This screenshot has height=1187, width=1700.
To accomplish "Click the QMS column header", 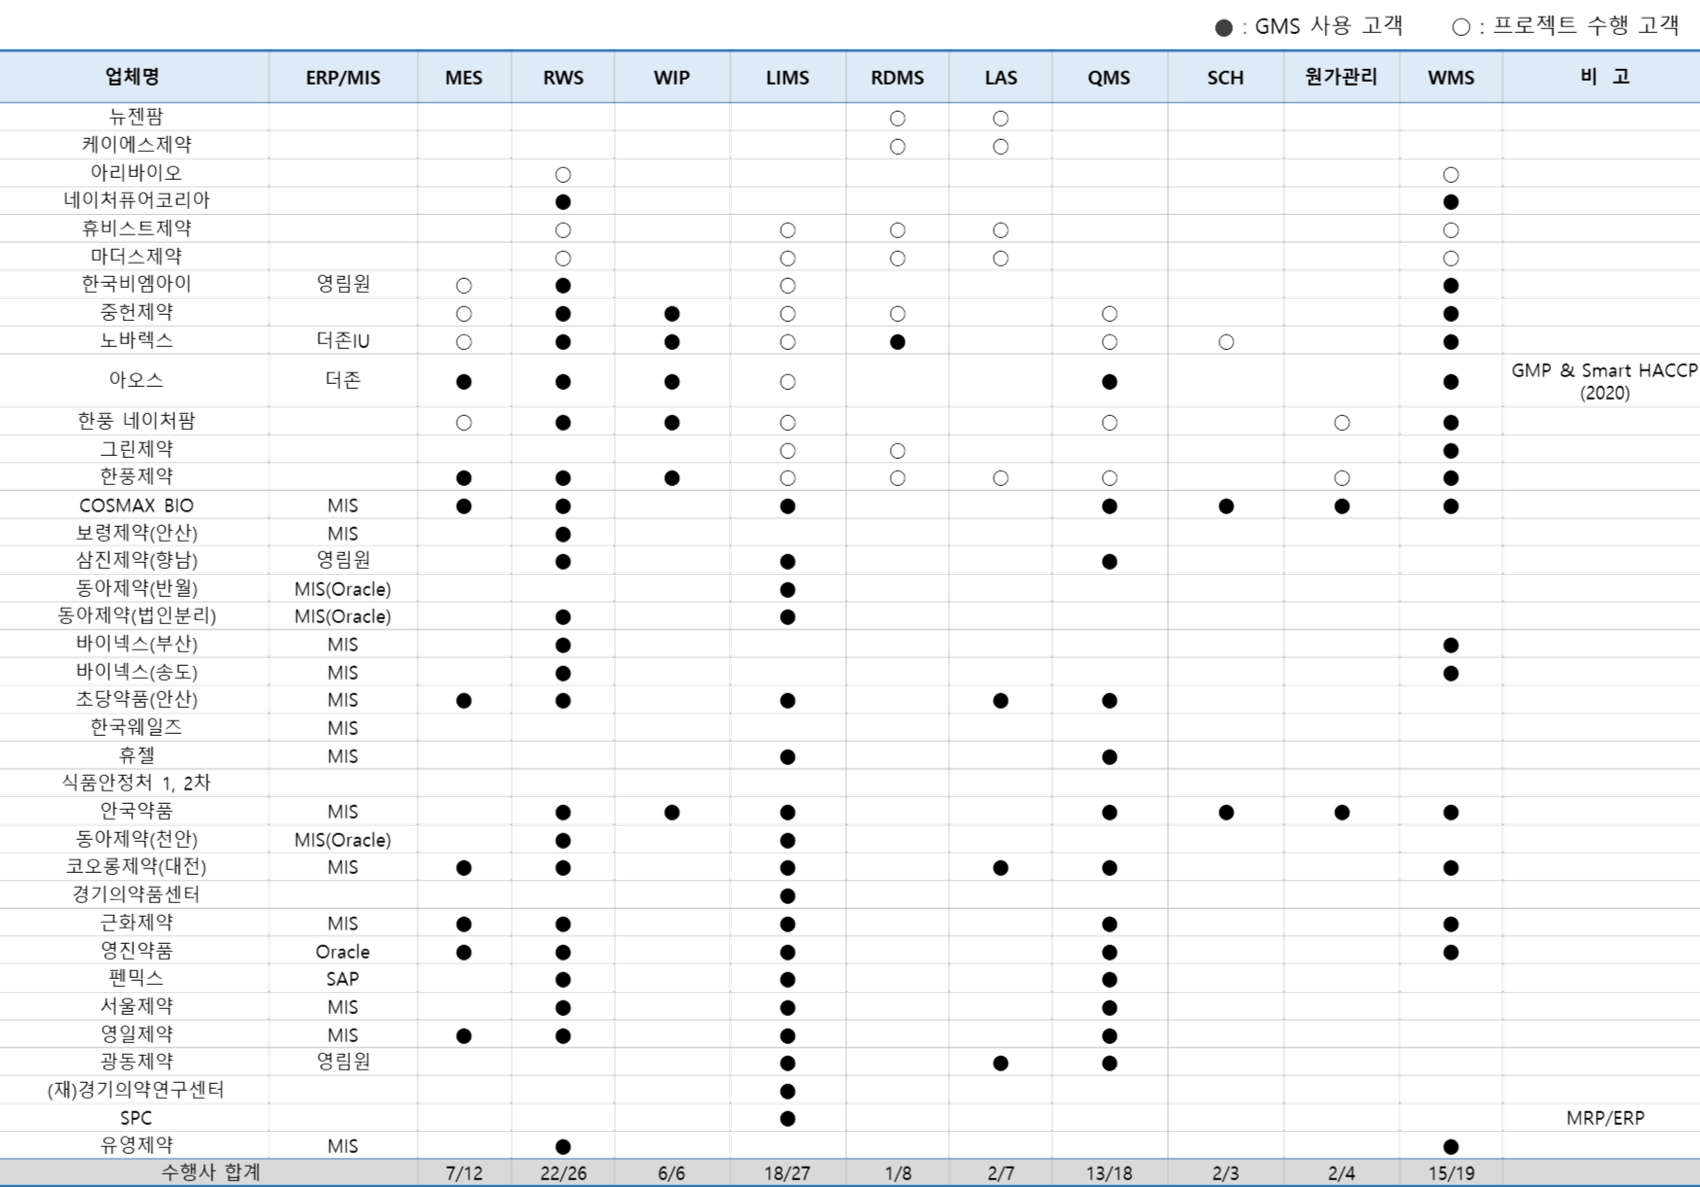I will tap(1109, 78).
